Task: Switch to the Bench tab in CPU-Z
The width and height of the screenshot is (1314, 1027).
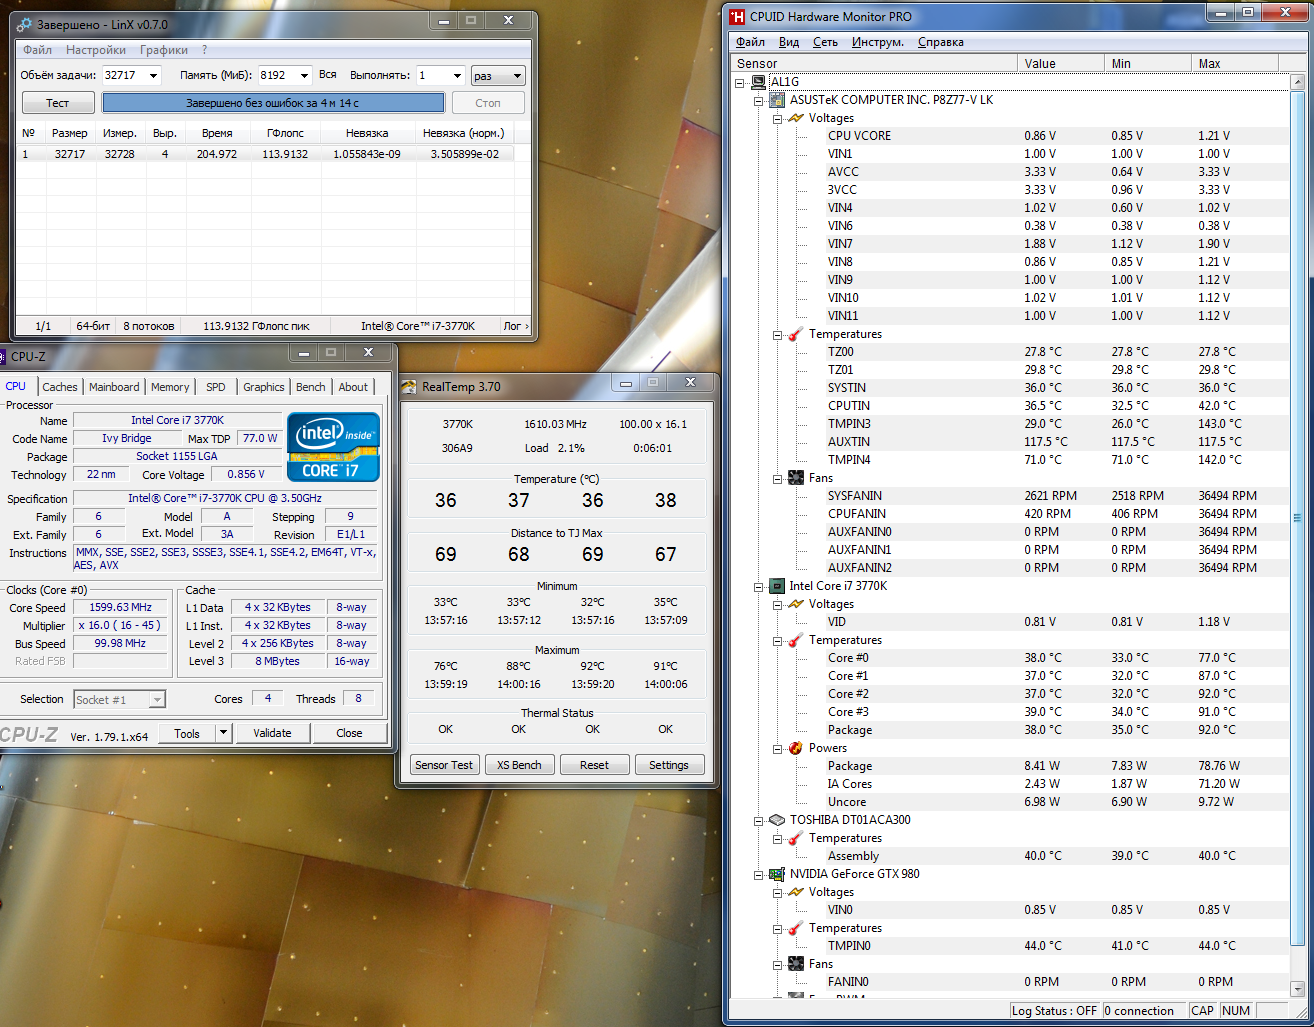Action: pos(311,387)
